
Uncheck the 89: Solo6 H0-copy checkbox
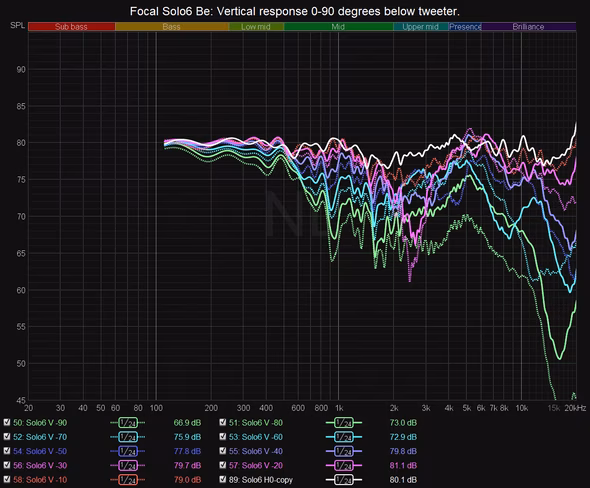click(x=223, y=479)
